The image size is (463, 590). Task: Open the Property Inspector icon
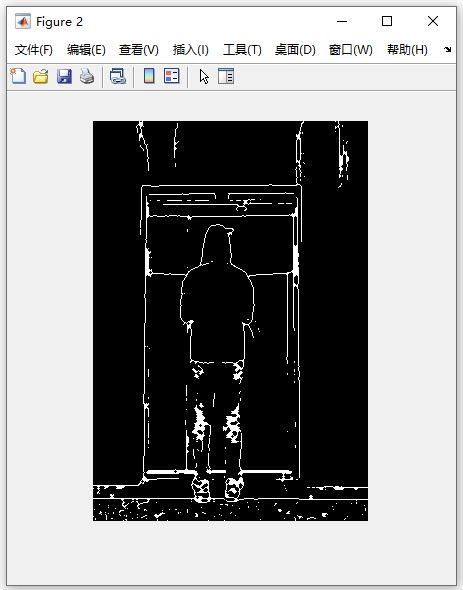[226, 76]
